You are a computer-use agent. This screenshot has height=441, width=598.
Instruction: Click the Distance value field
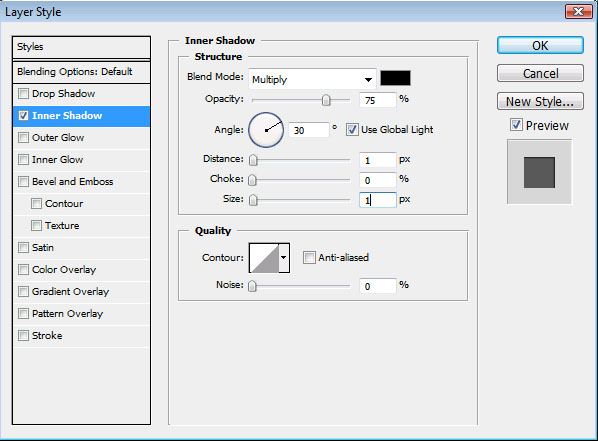[378, 160]
